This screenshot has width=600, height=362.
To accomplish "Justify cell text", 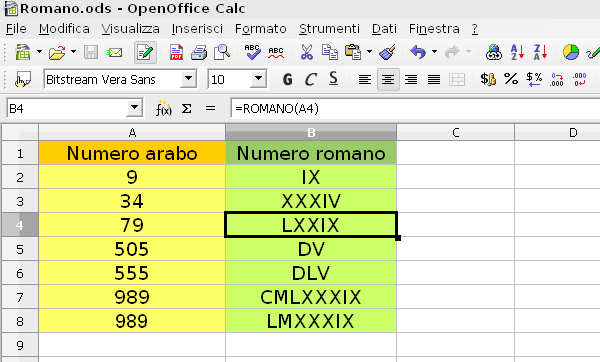I will click(x=434, y=80).
